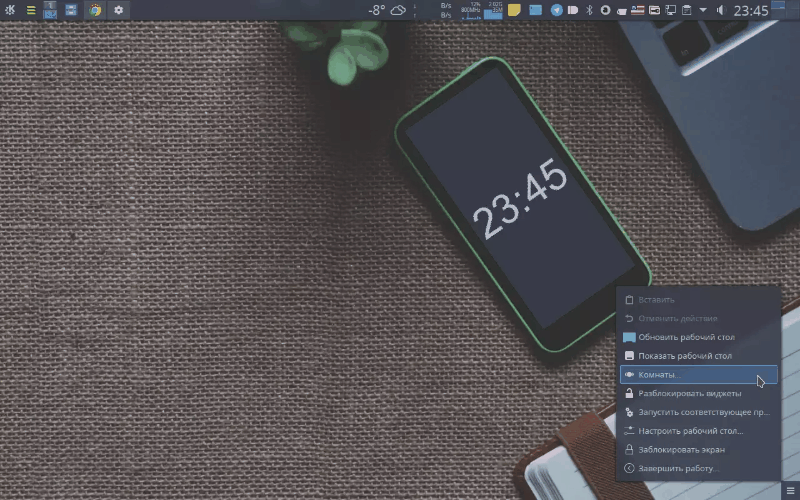The width and height of the screenshot is (800, 500).
Task: Open the Telegram tray icon
Action: (x=557, y=10)
